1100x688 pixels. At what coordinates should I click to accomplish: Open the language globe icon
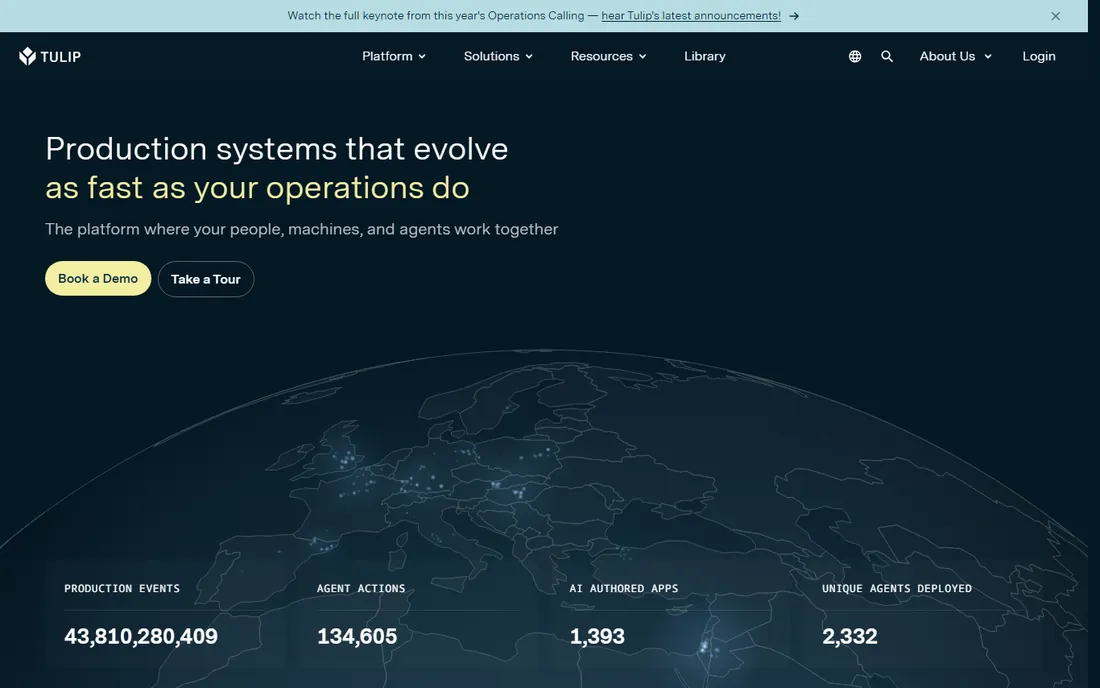(854, 56)
